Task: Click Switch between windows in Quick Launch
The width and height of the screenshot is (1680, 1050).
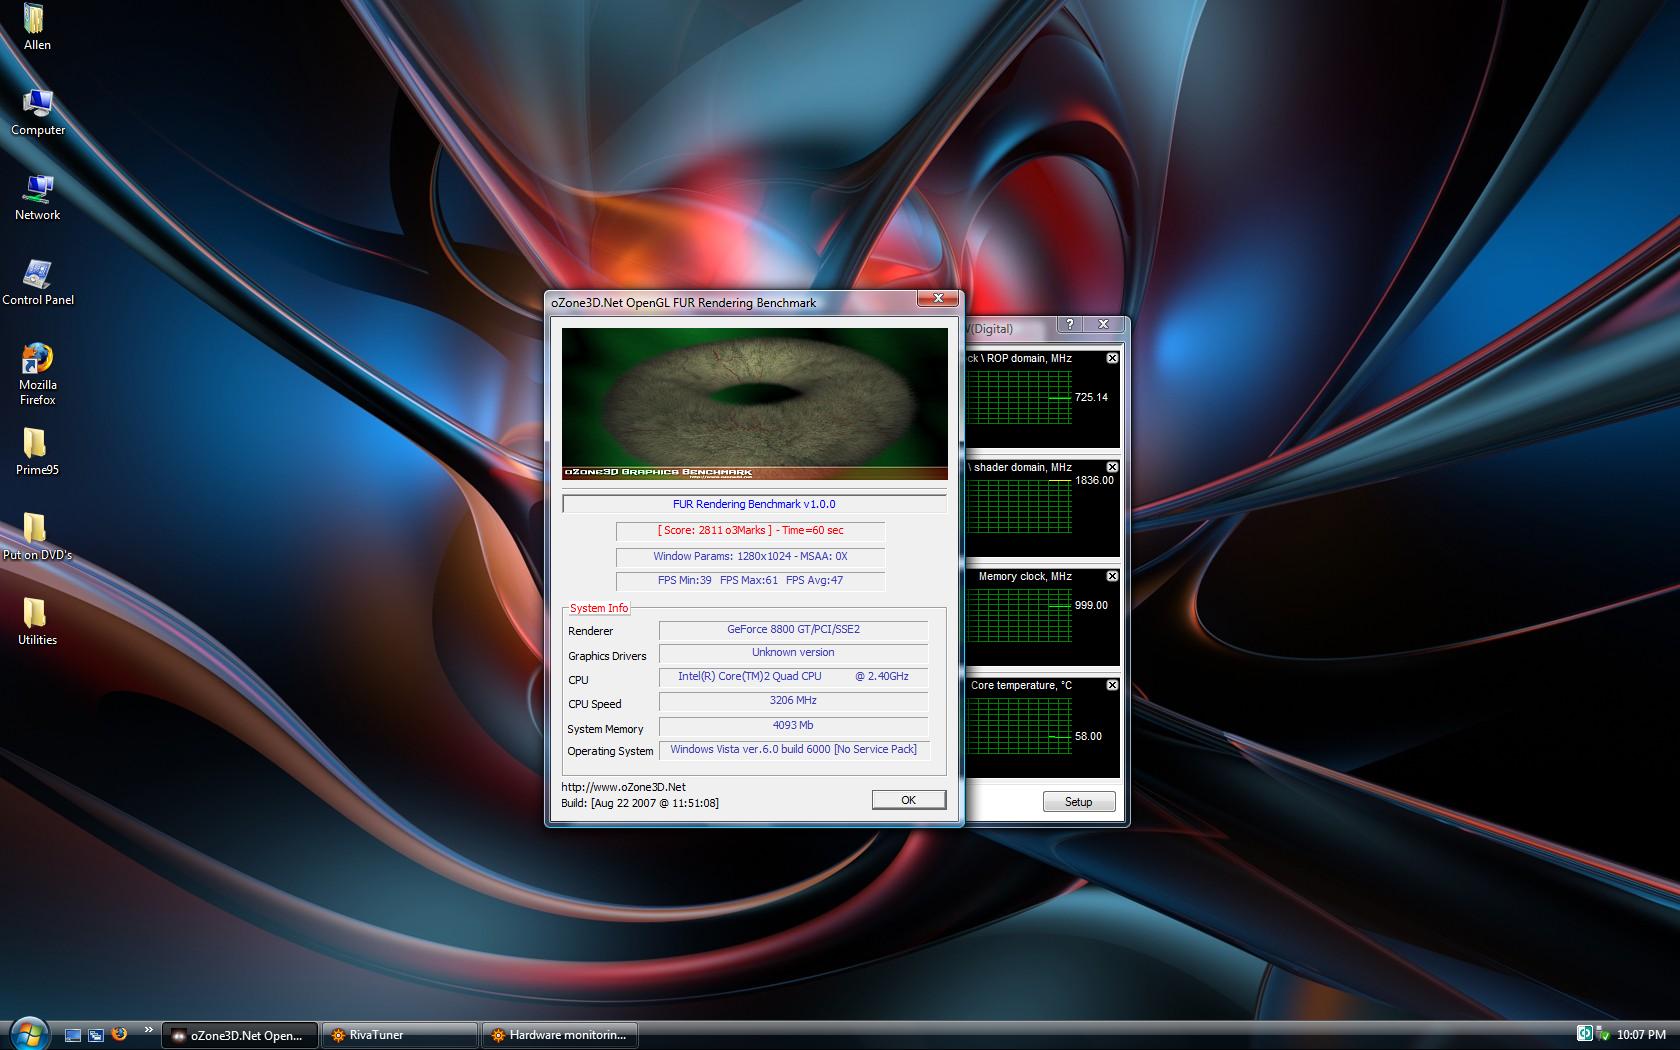Action: [x=96, y=1035]
